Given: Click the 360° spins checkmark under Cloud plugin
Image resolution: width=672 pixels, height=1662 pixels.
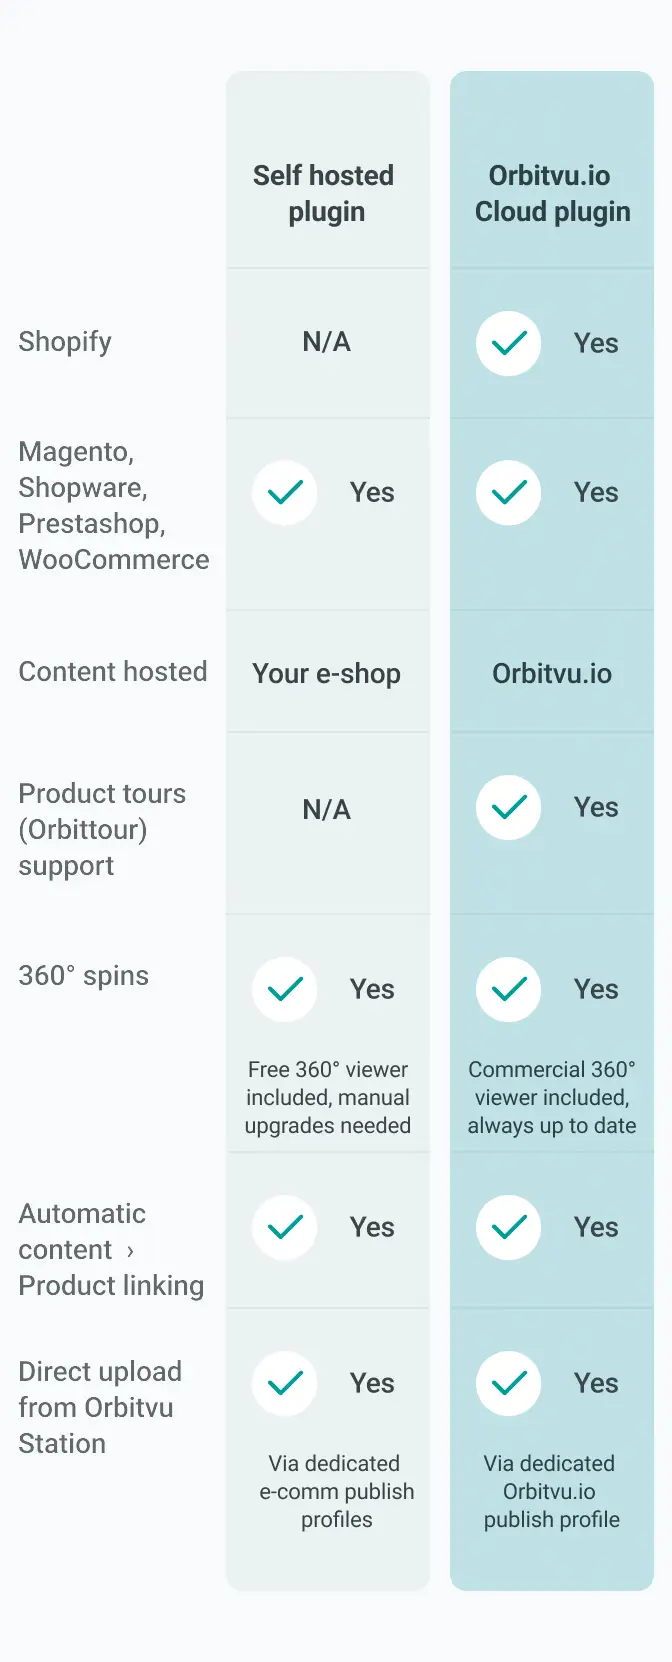Looking at the screenshot, I should pos(509,990).
